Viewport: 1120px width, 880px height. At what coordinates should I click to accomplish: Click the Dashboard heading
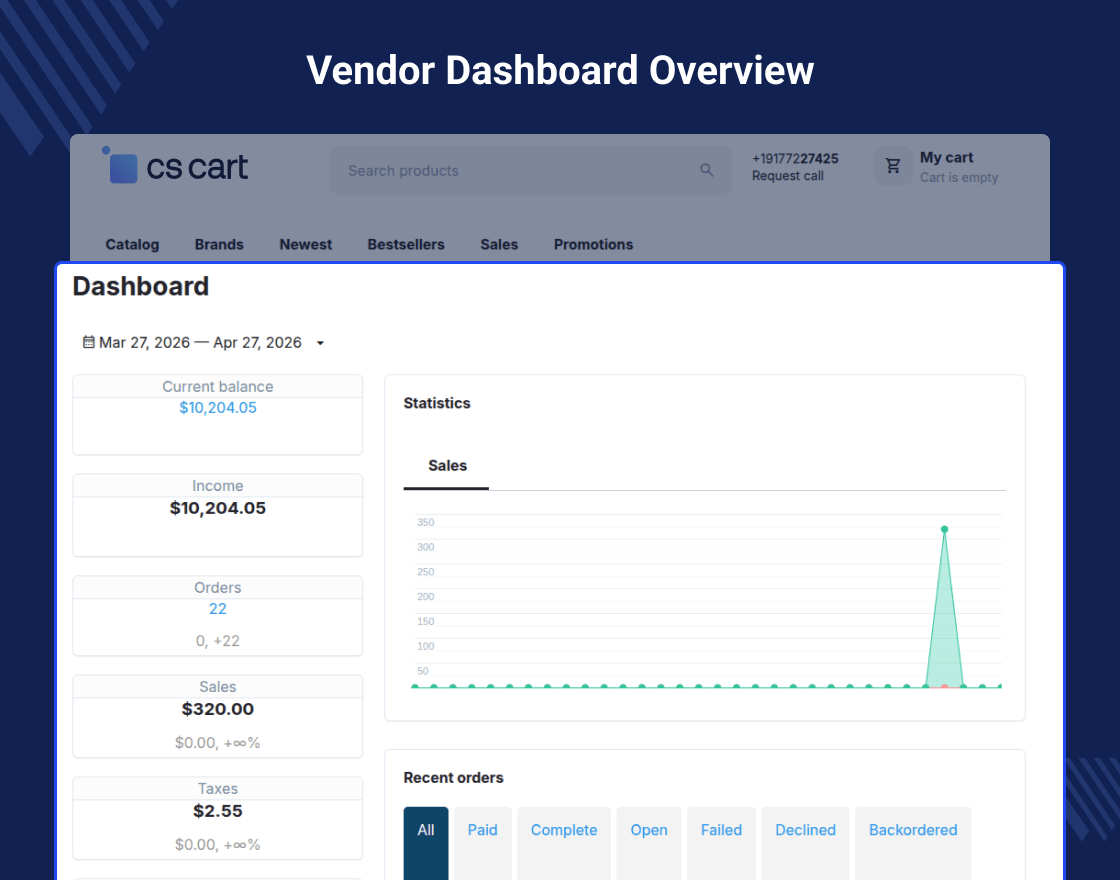pos(141,286)
